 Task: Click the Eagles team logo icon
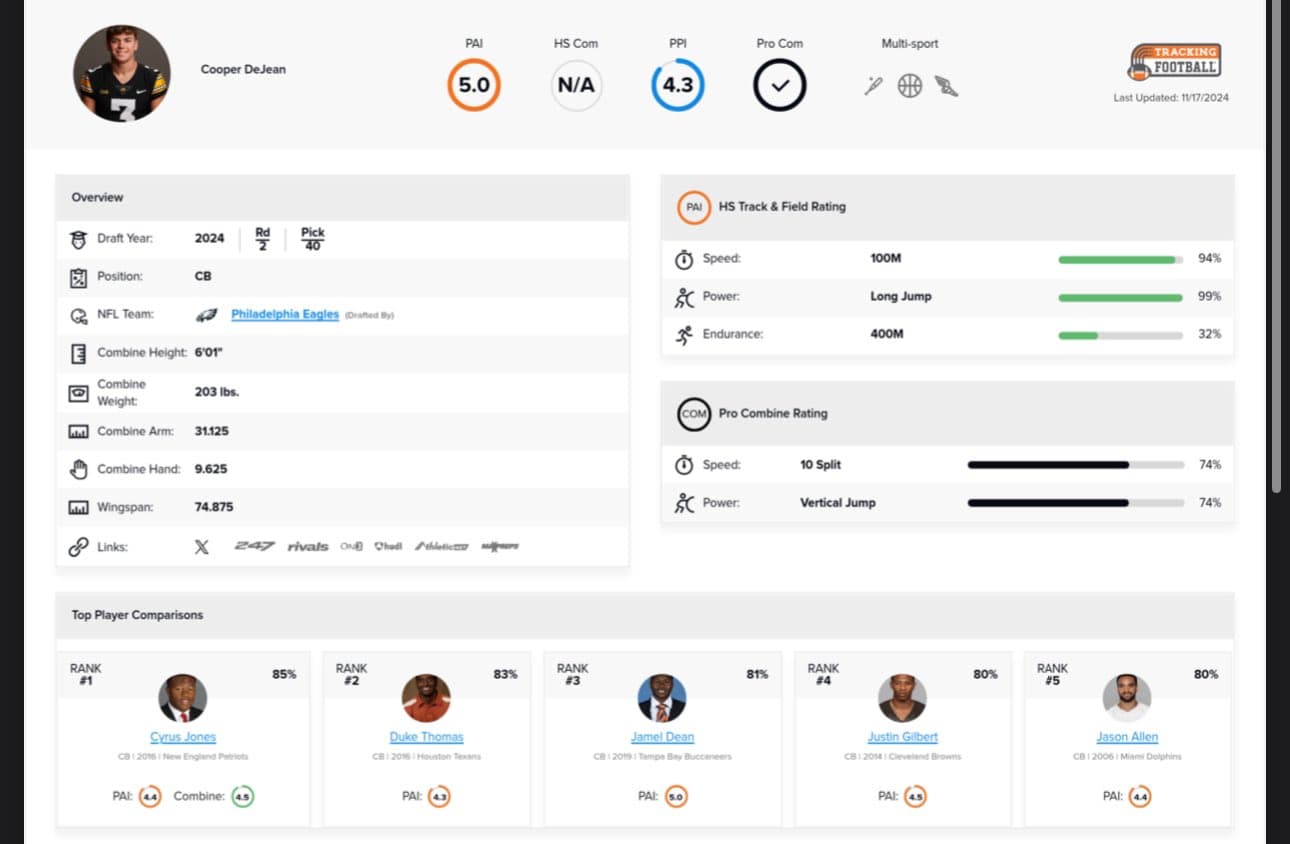(207, 315)
